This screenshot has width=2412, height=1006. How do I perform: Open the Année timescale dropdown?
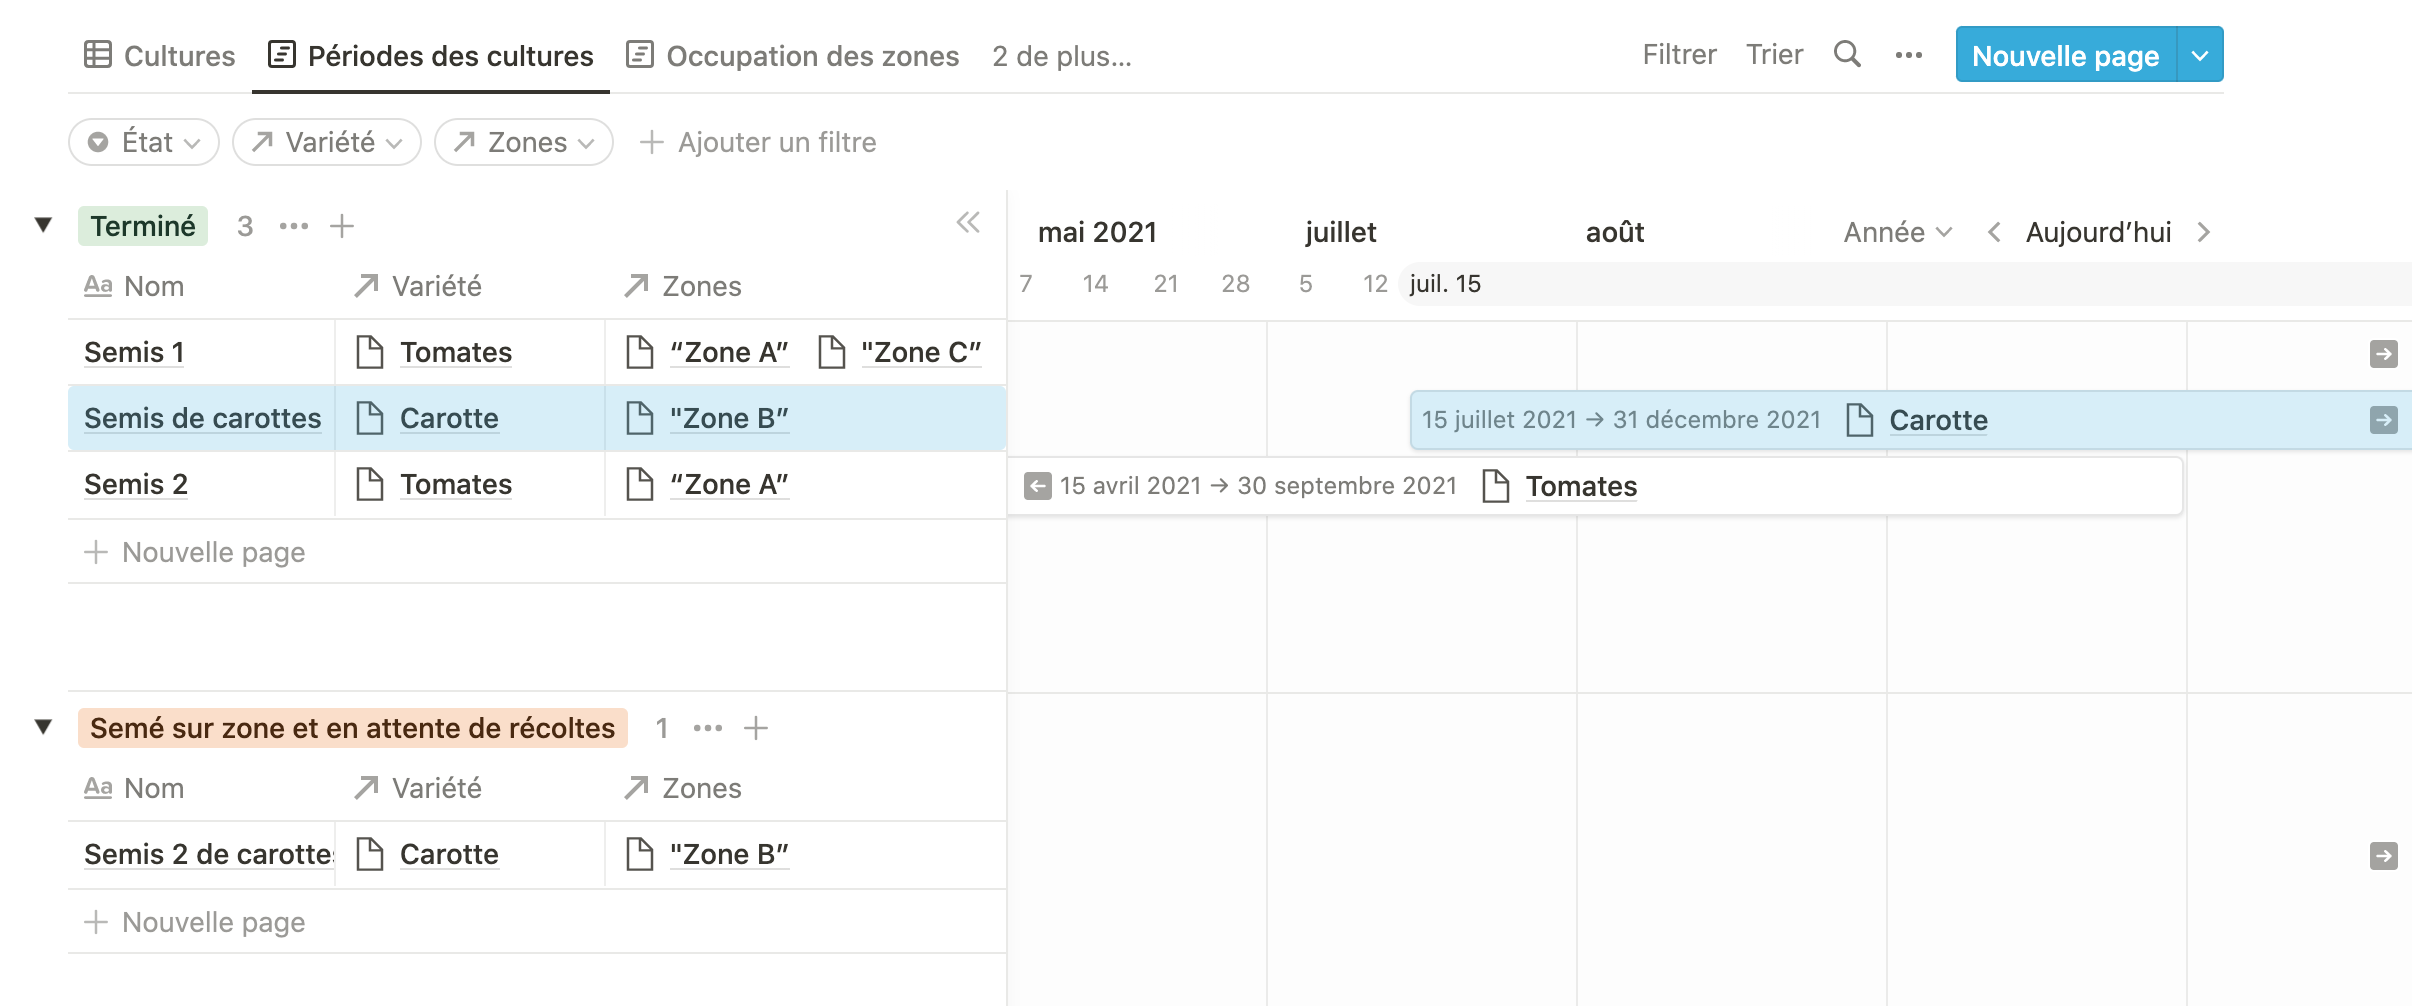pos(1897,232)
